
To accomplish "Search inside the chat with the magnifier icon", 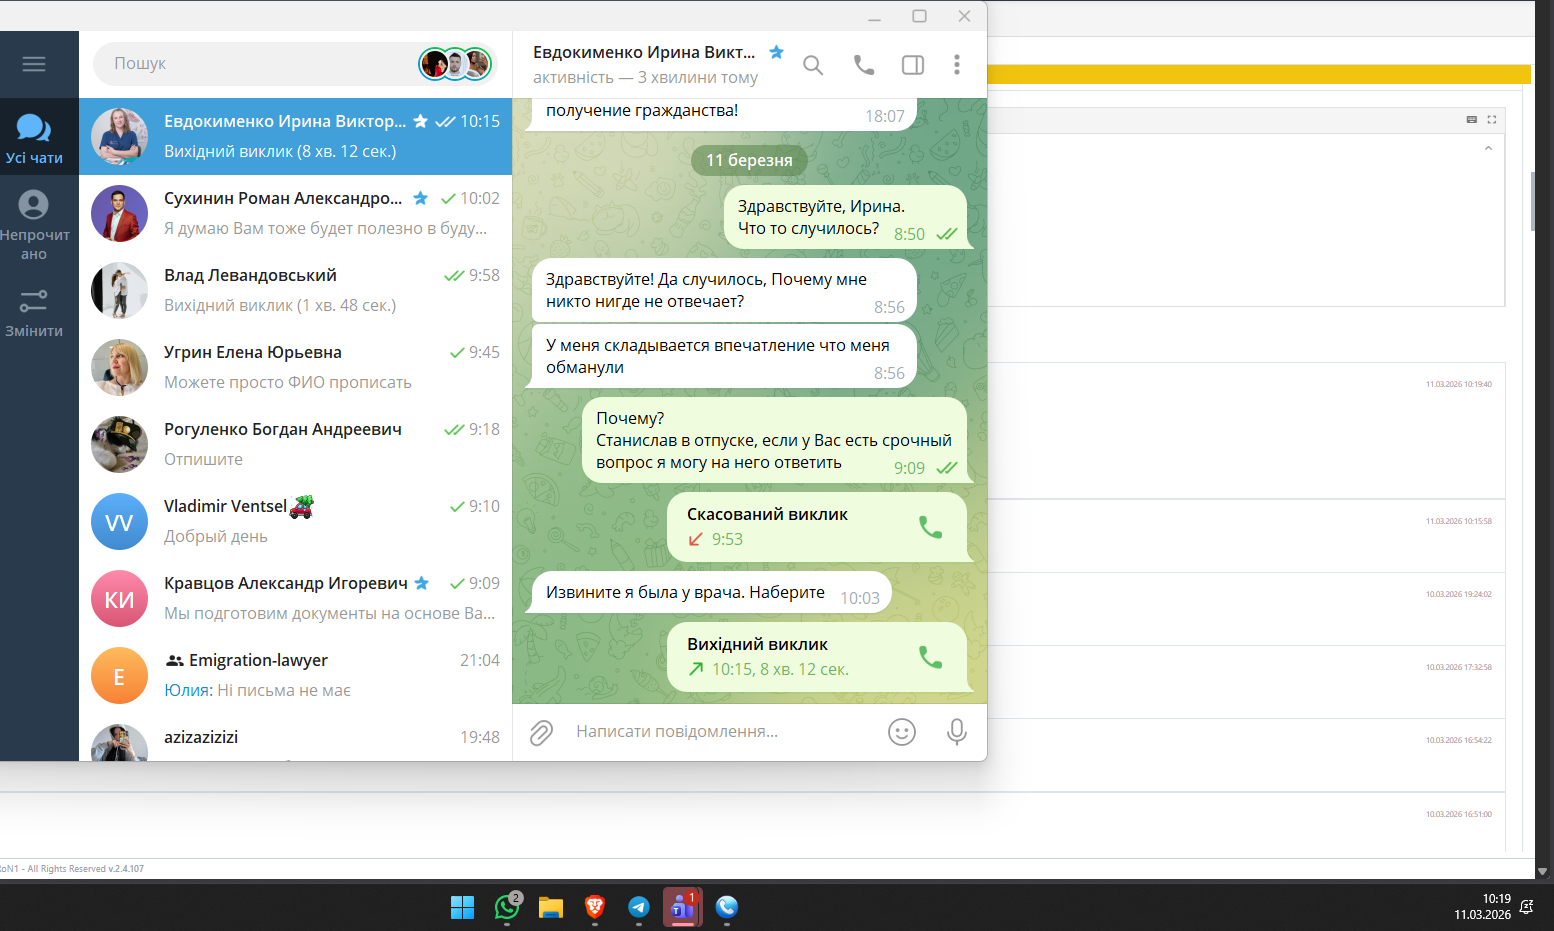I will (x=813, y=65).
